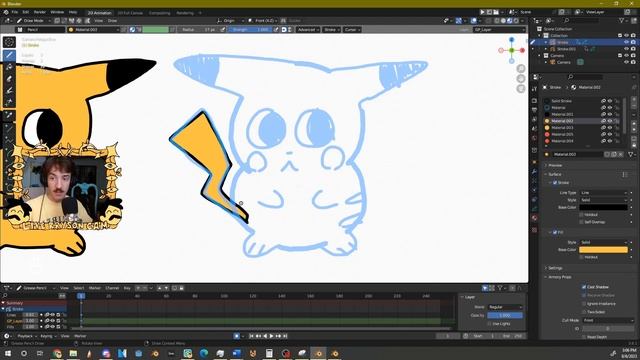Toggle the Fill checkbox in material panel
640x360 pixels.
click(x=555, y=232)
